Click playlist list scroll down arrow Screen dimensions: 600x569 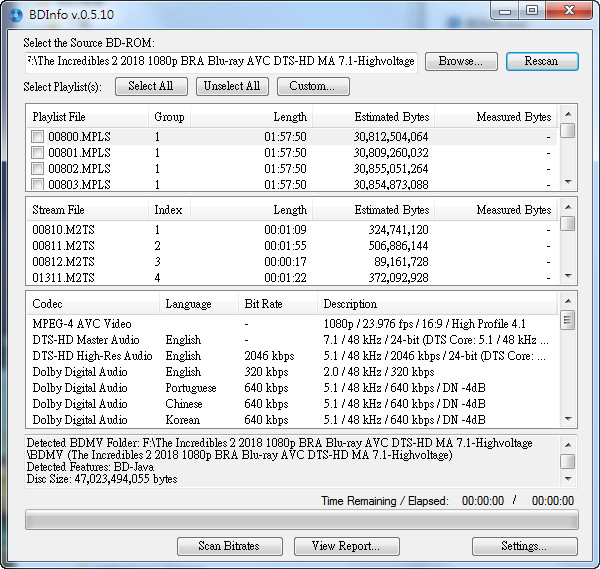click(568, 182)
